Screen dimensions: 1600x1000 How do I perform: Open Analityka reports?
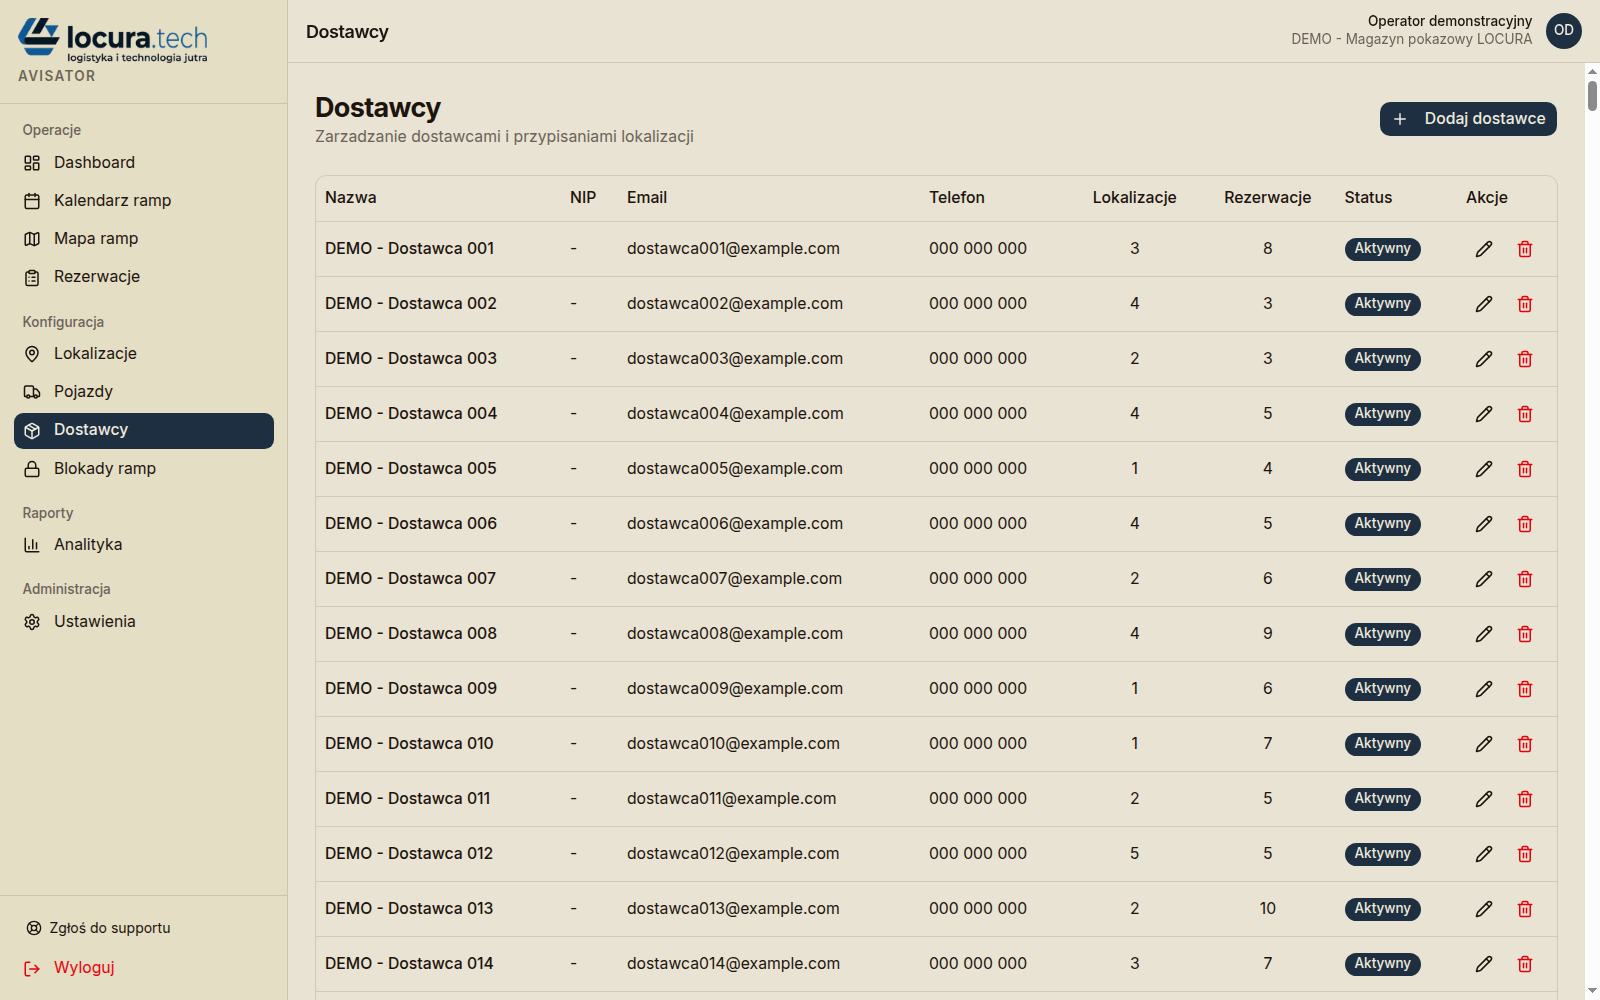pyautogui.click(x=144, y=545)
